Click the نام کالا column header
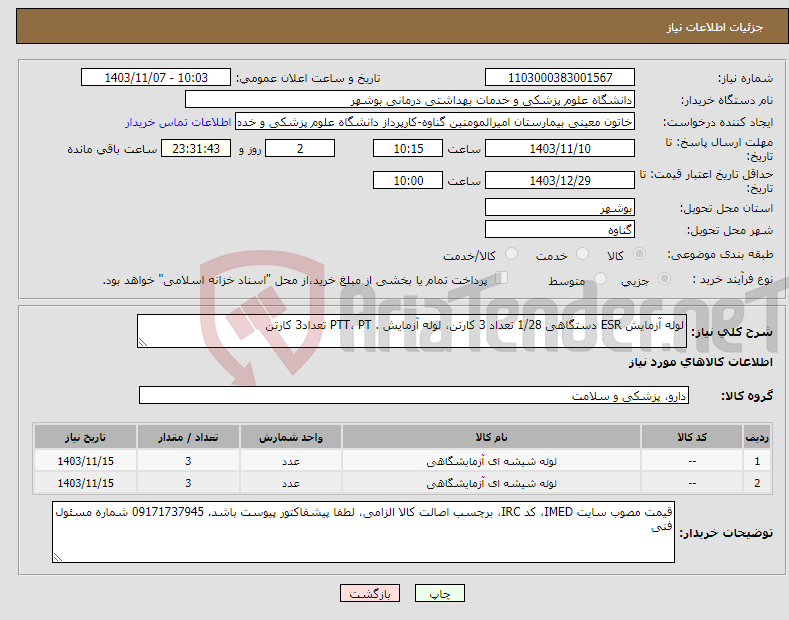789x620 pixels. pos(491,437)
